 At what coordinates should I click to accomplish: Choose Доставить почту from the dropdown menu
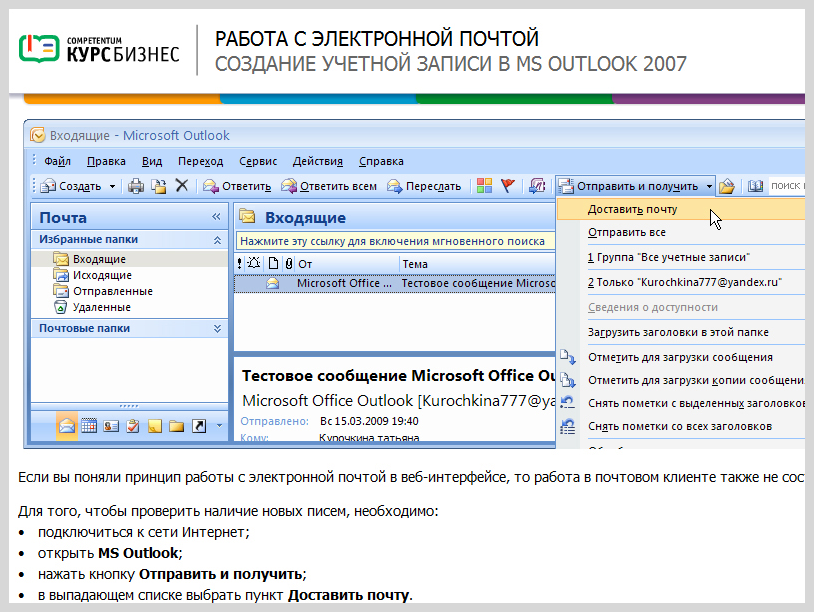coord(681,209)
